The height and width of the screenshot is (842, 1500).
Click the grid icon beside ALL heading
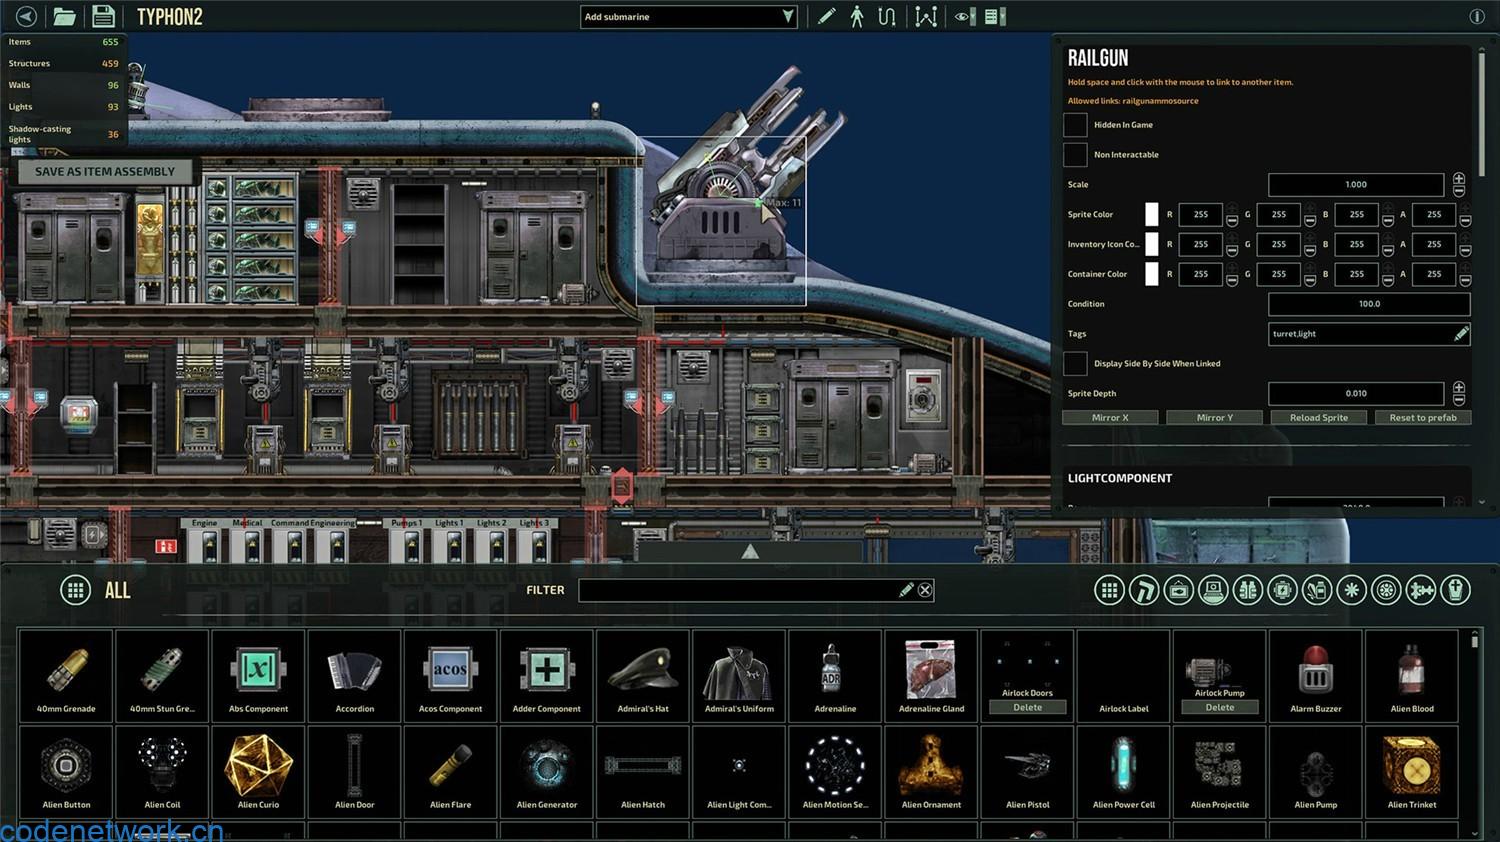75,590
